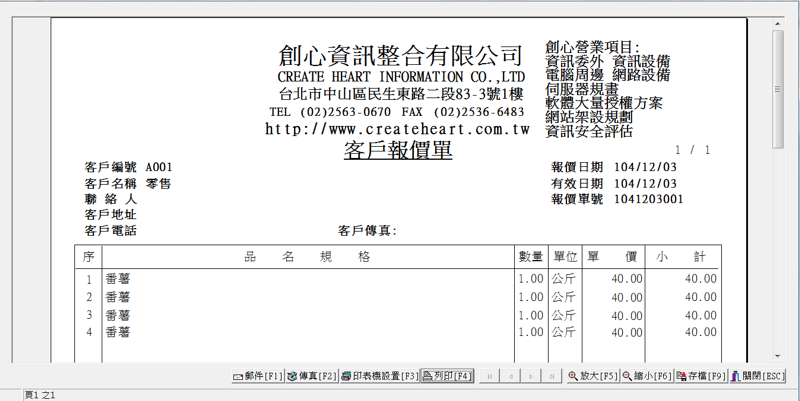Click the 客戶傳真: label

pyautogui.click(x=367, y=231)
